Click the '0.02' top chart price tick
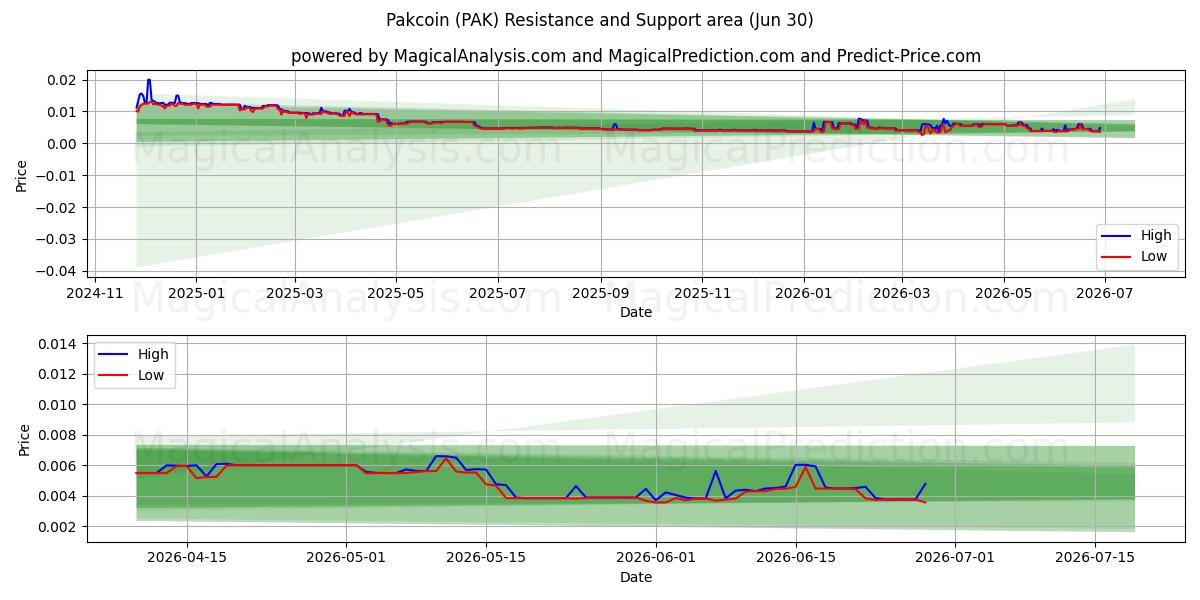Viewport: 1200px width, 600px height. point(62,80)
